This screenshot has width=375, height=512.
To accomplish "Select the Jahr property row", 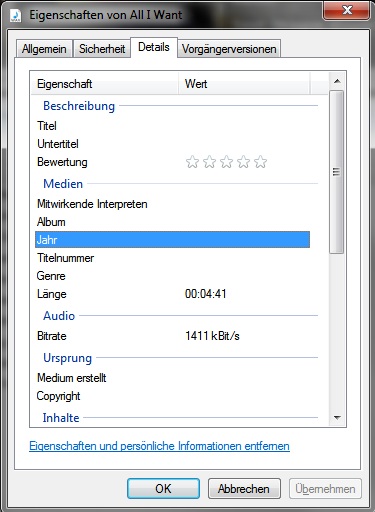I will click(x=172, y=240).
